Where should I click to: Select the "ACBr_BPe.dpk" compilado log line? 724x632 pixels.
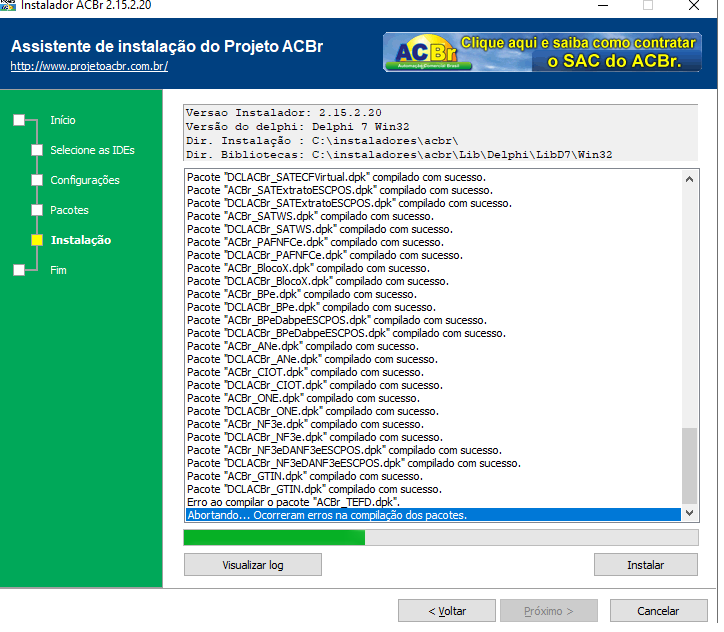(x=433, y=295)
